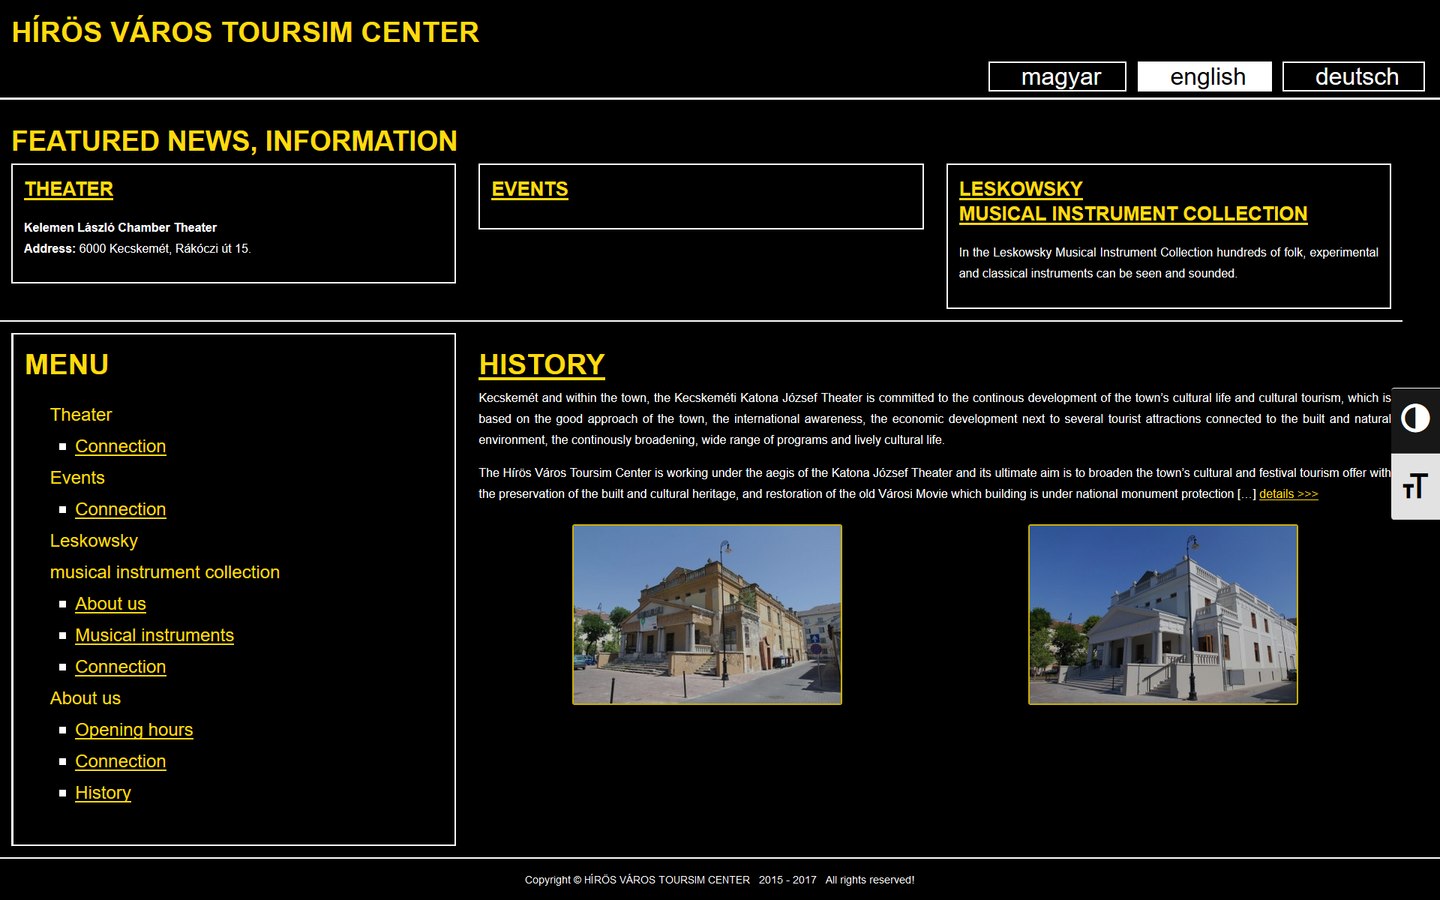
Task: Click the FEATURED NEWS, INFORMATION heading
Action: 234,141
